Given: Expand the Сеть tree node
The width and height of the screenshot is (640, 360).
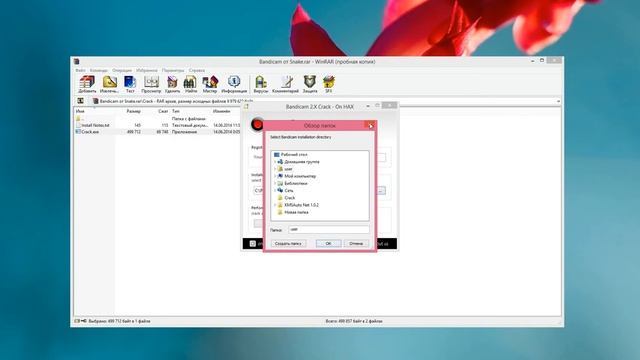Looking at the screenshot, I should pos(275,191).
